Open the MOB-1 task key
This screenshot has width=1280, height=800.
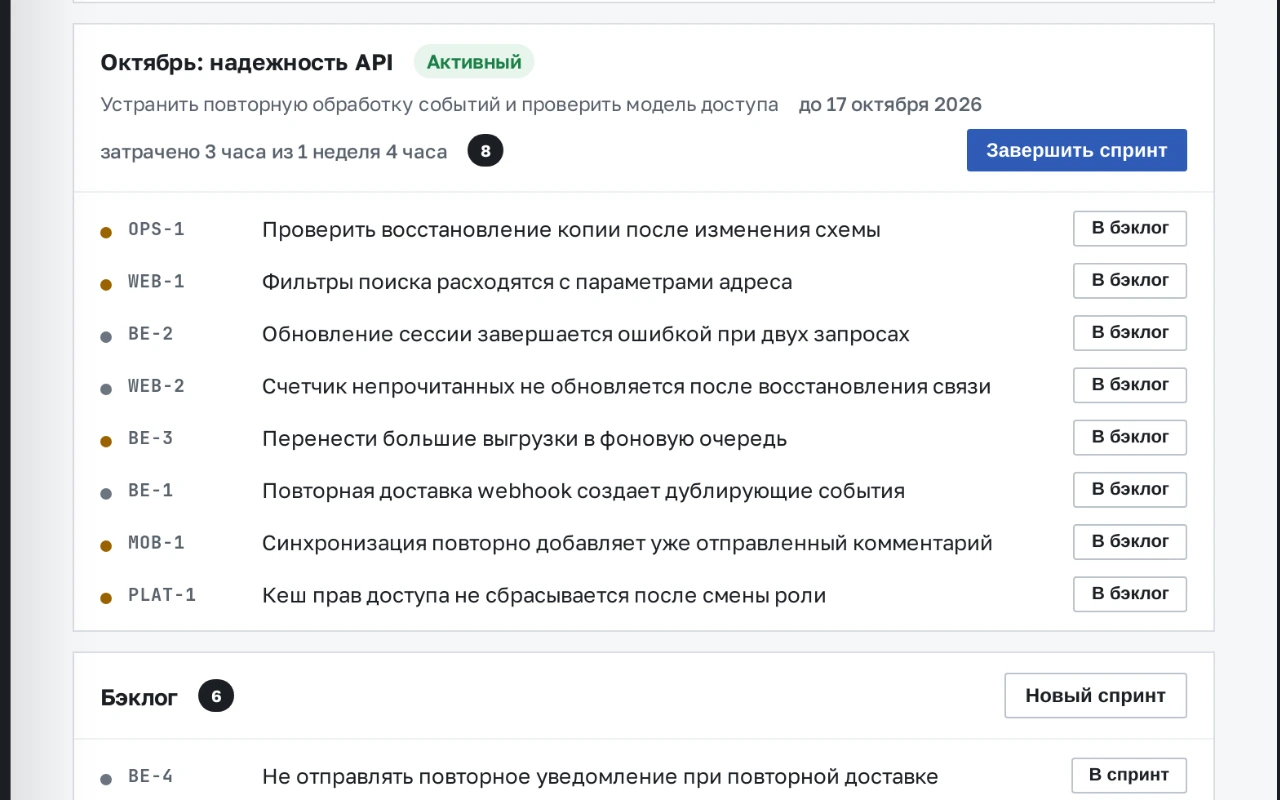coord(157,542)
